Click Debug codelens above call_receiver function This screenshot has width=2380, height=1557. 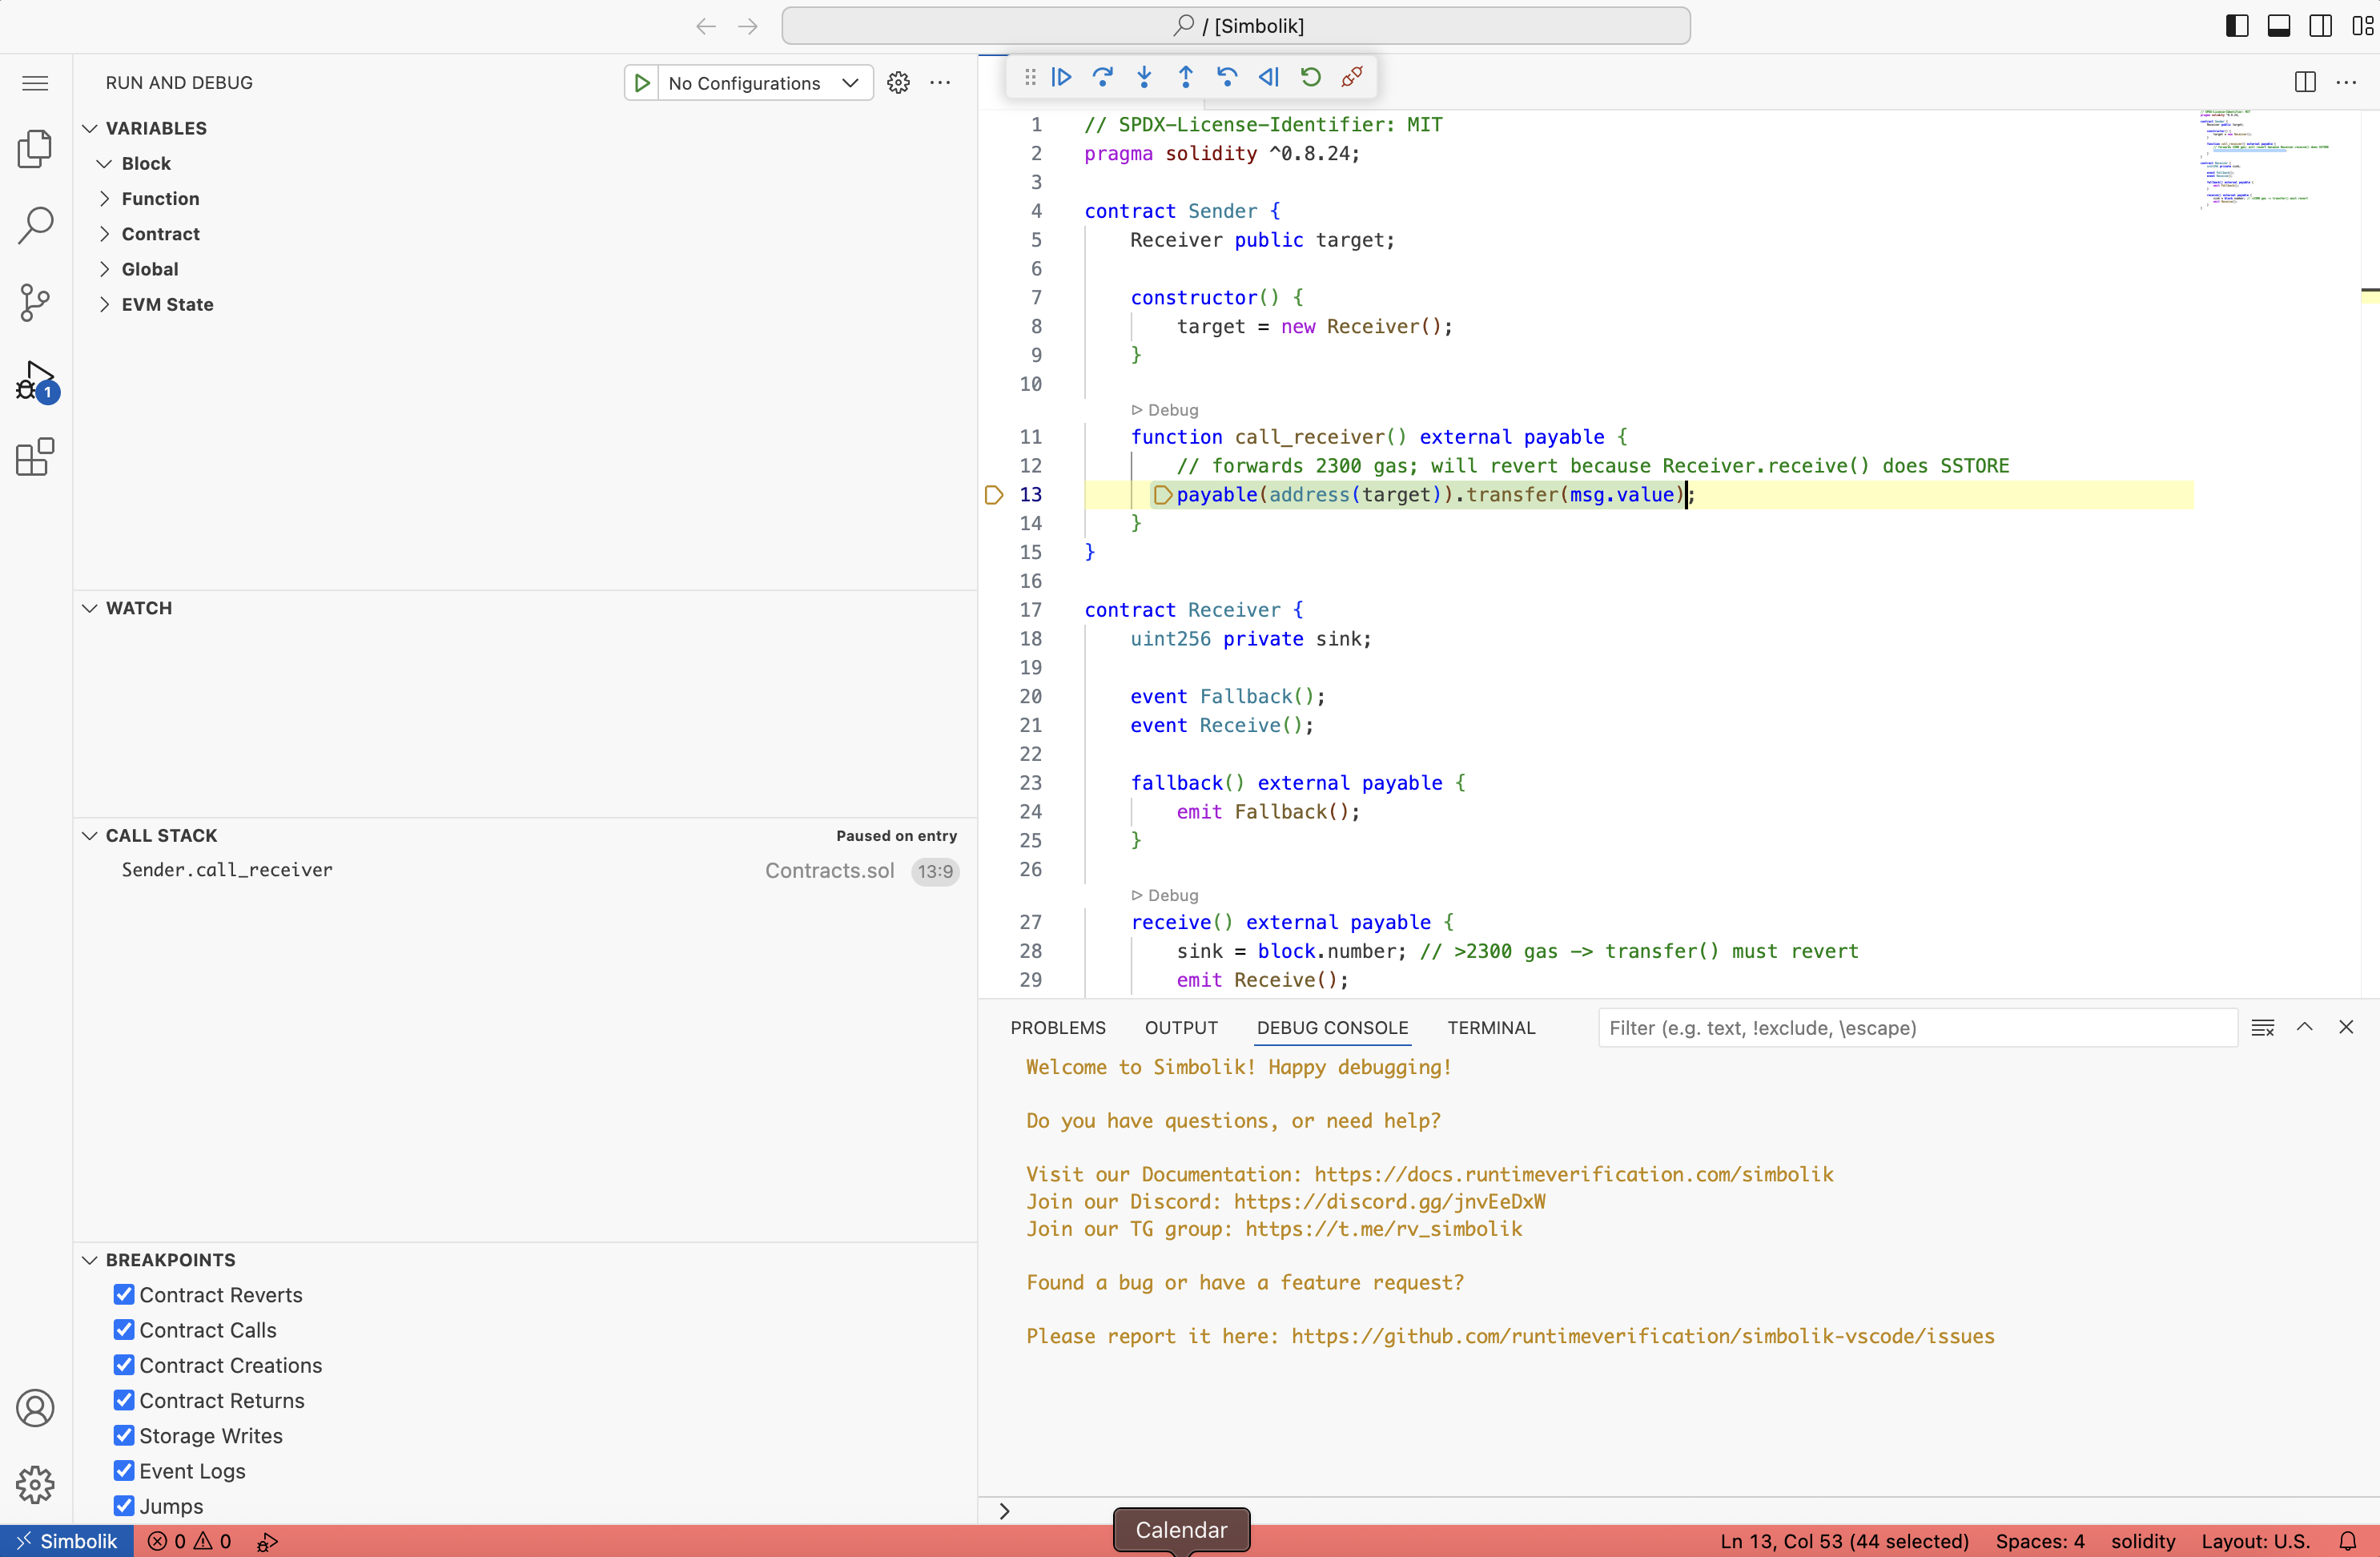coord(1165,410)
